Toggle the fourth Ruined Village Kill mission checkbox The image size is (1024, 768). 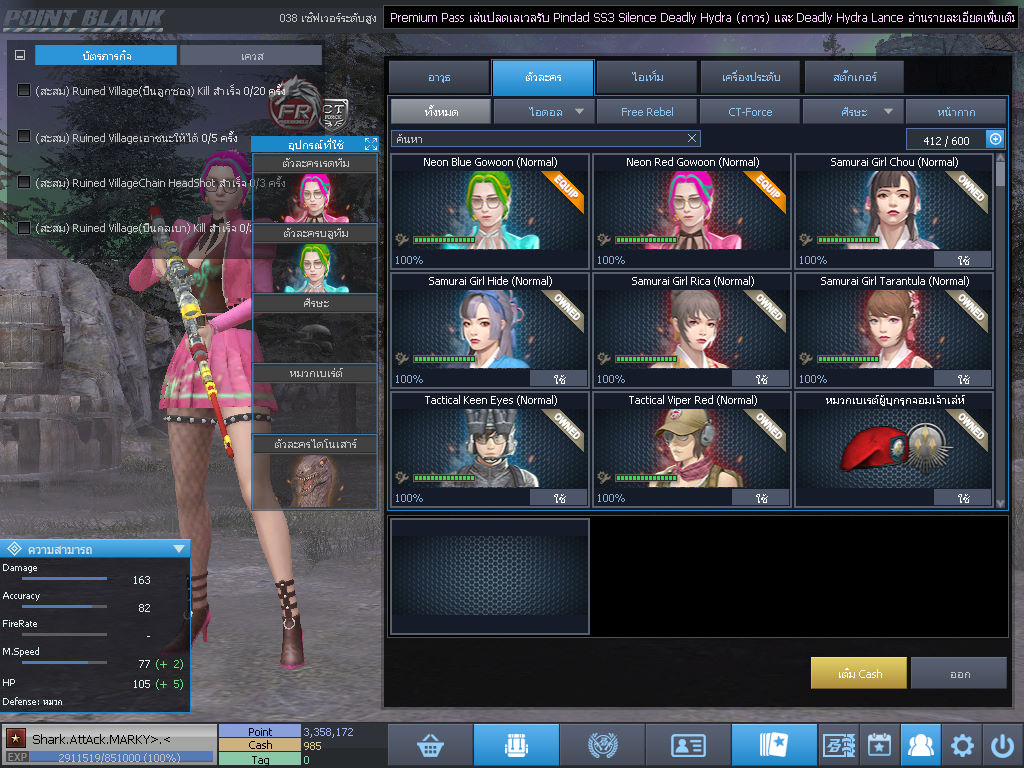[24, 228]
